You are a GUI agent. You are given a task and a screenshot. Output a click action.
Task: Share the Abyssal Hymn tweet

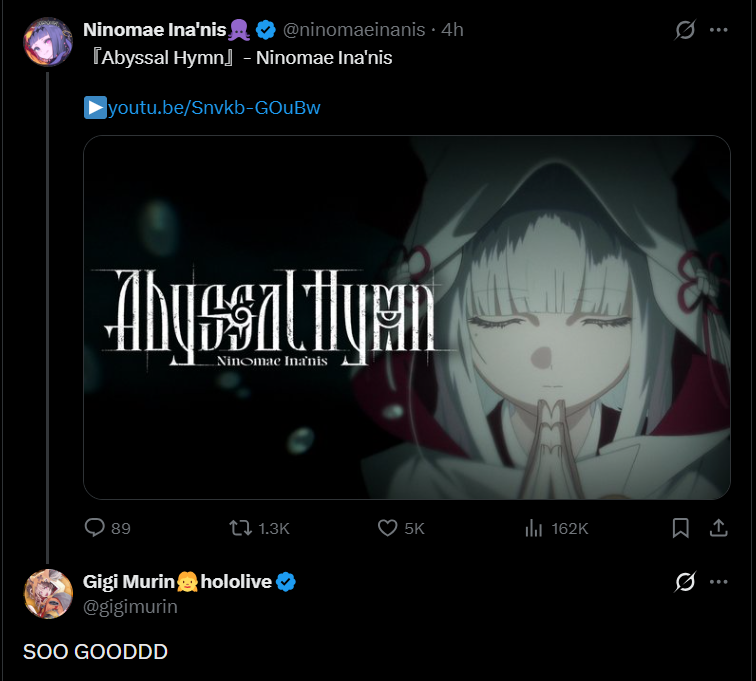click(x=718, y=528)
